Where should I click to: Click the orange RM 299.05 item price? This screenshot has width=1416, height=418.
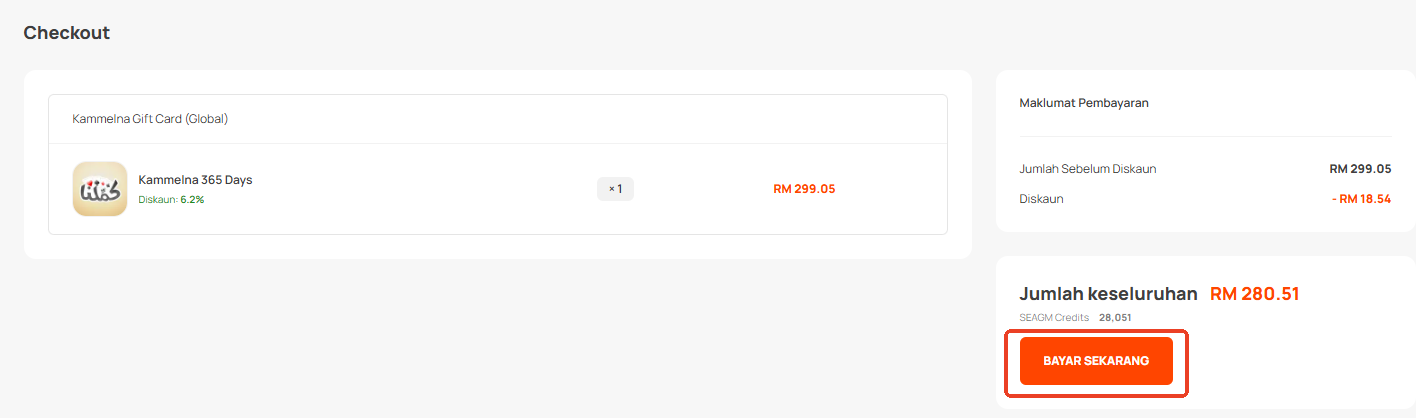[804, 189]
